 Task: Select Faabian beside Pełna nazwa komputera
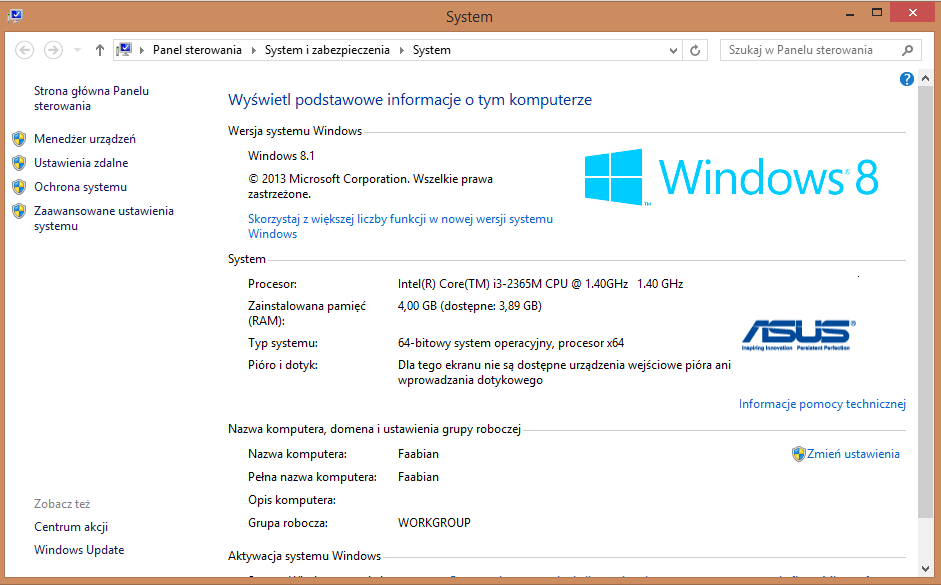[x=418, y=477]
